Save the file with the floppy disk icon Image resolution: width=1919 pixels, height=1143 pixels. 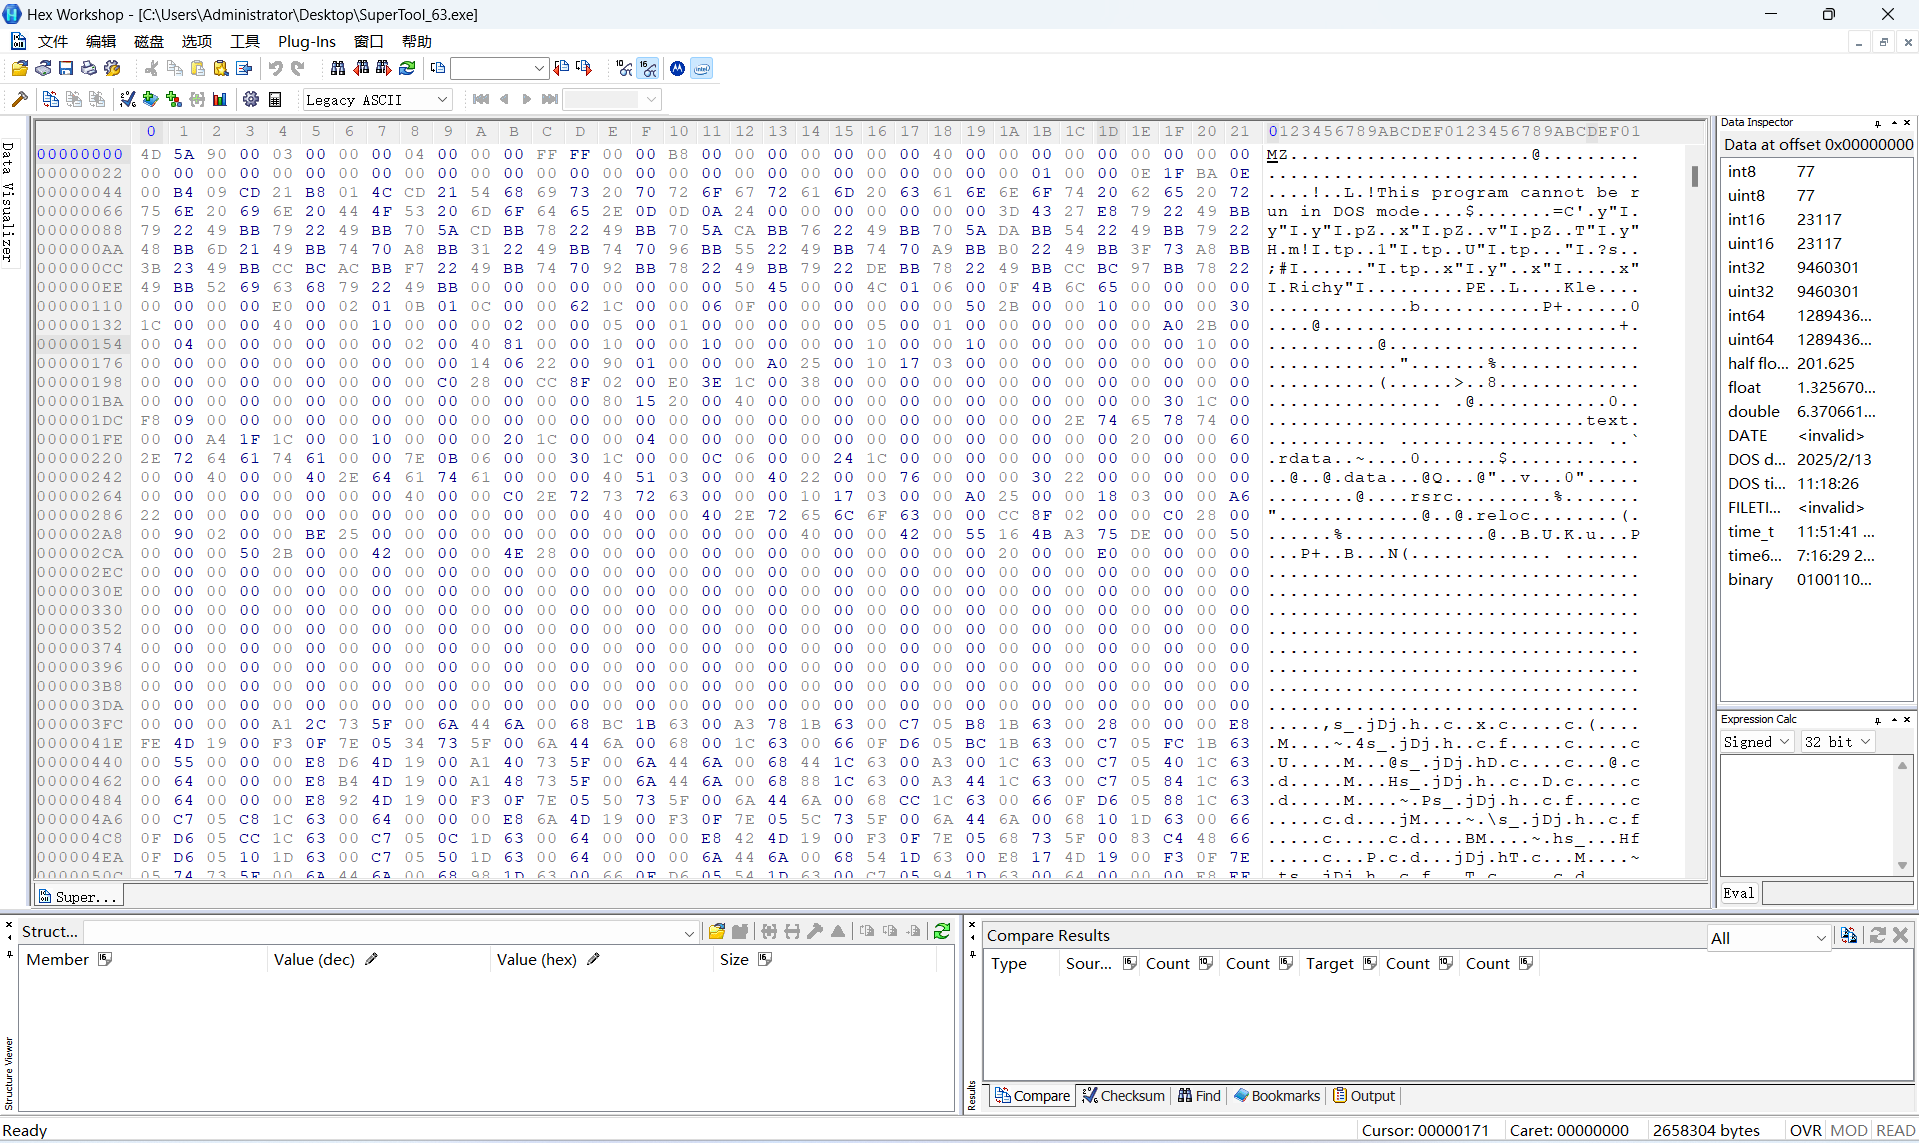(66, 68)
